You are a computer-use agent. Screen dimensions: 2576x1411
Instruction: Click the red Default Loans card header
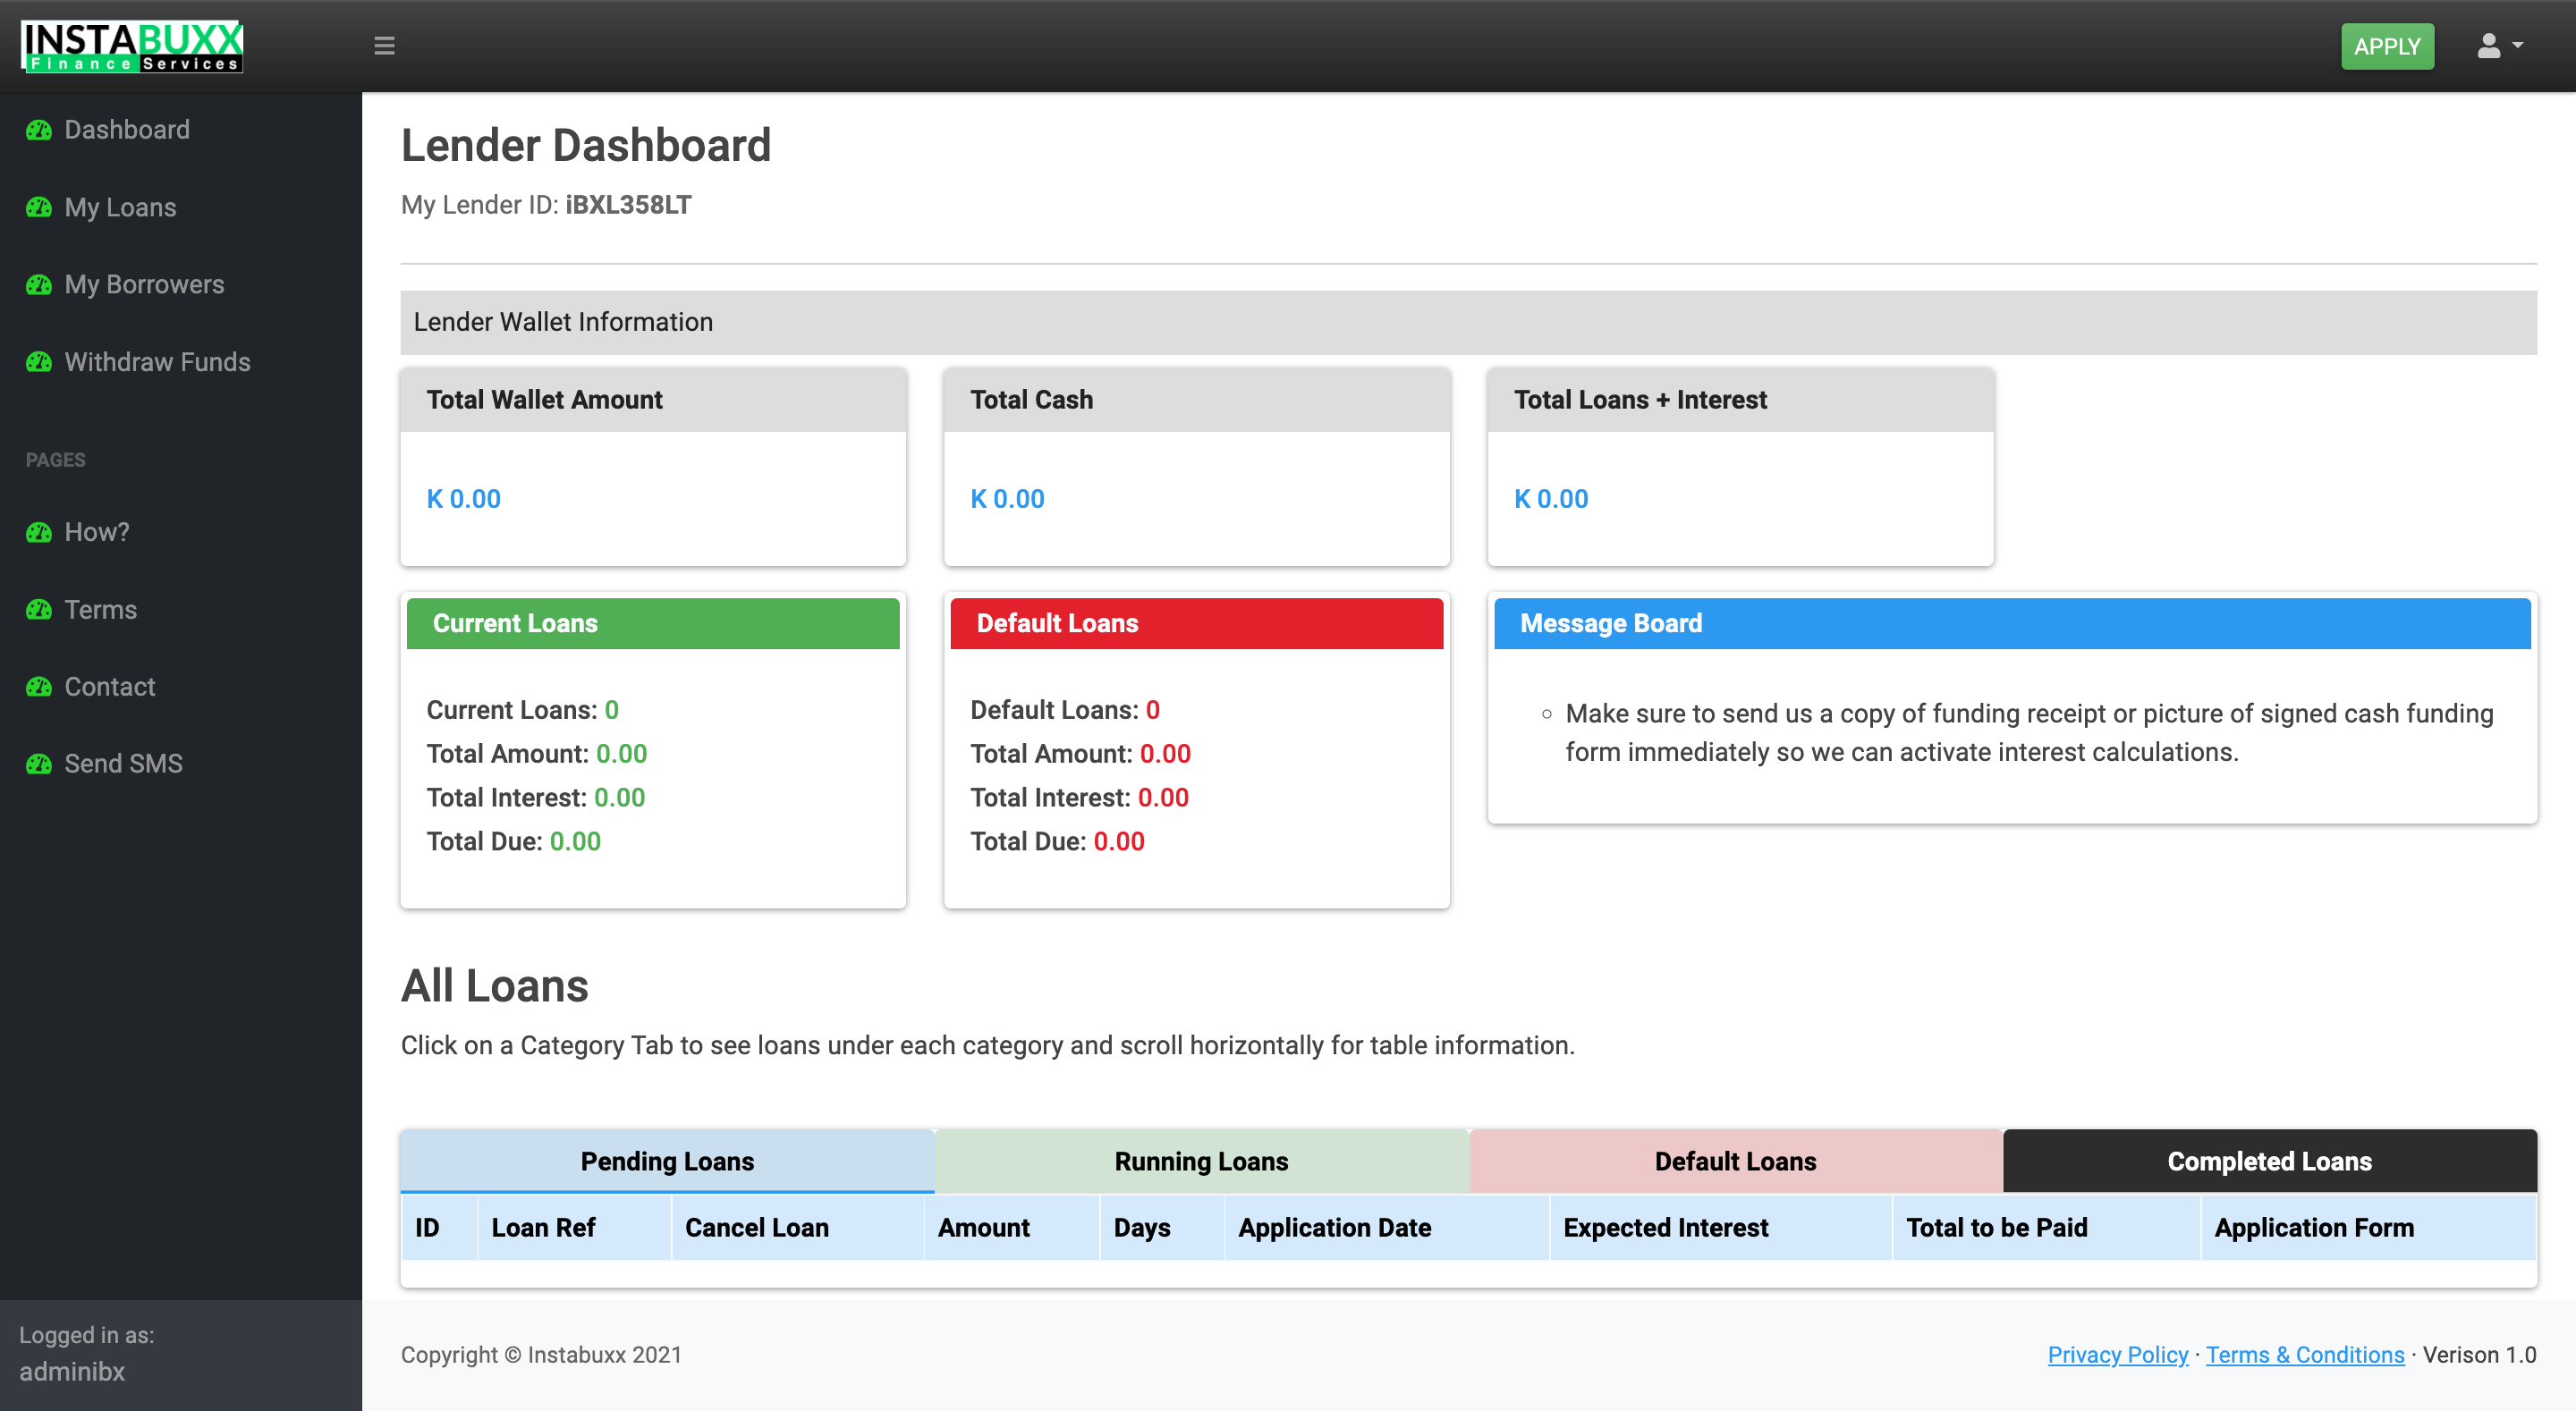(1196, 624)
